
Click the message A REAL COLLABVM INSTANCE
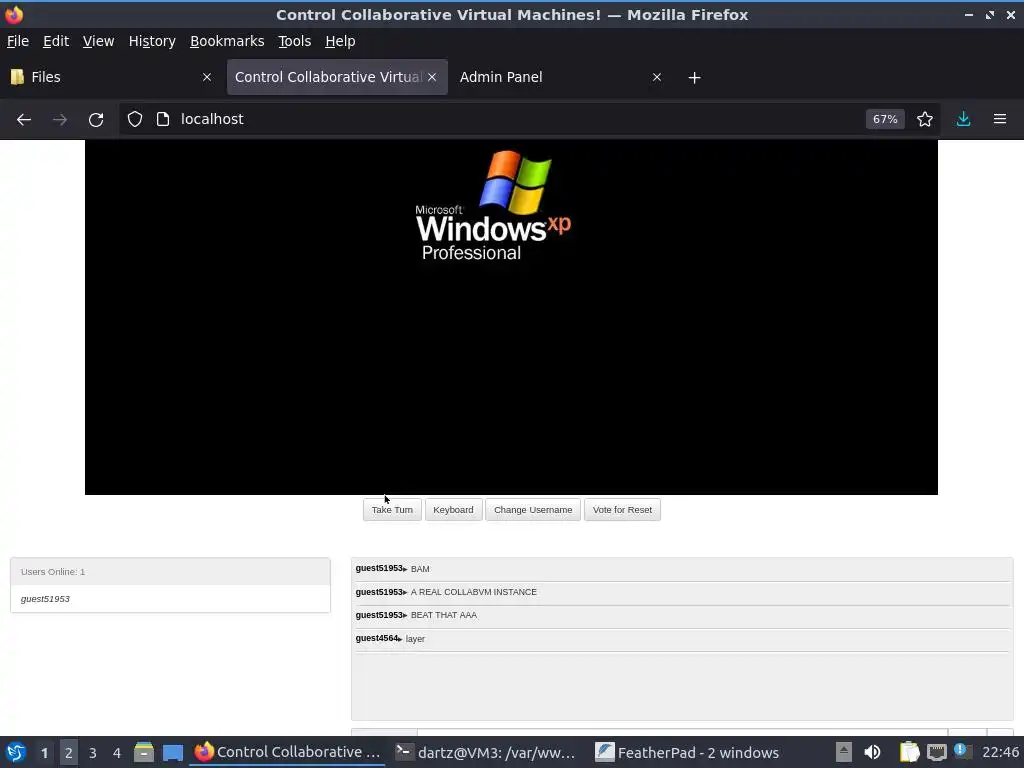[x=473, y=592]
